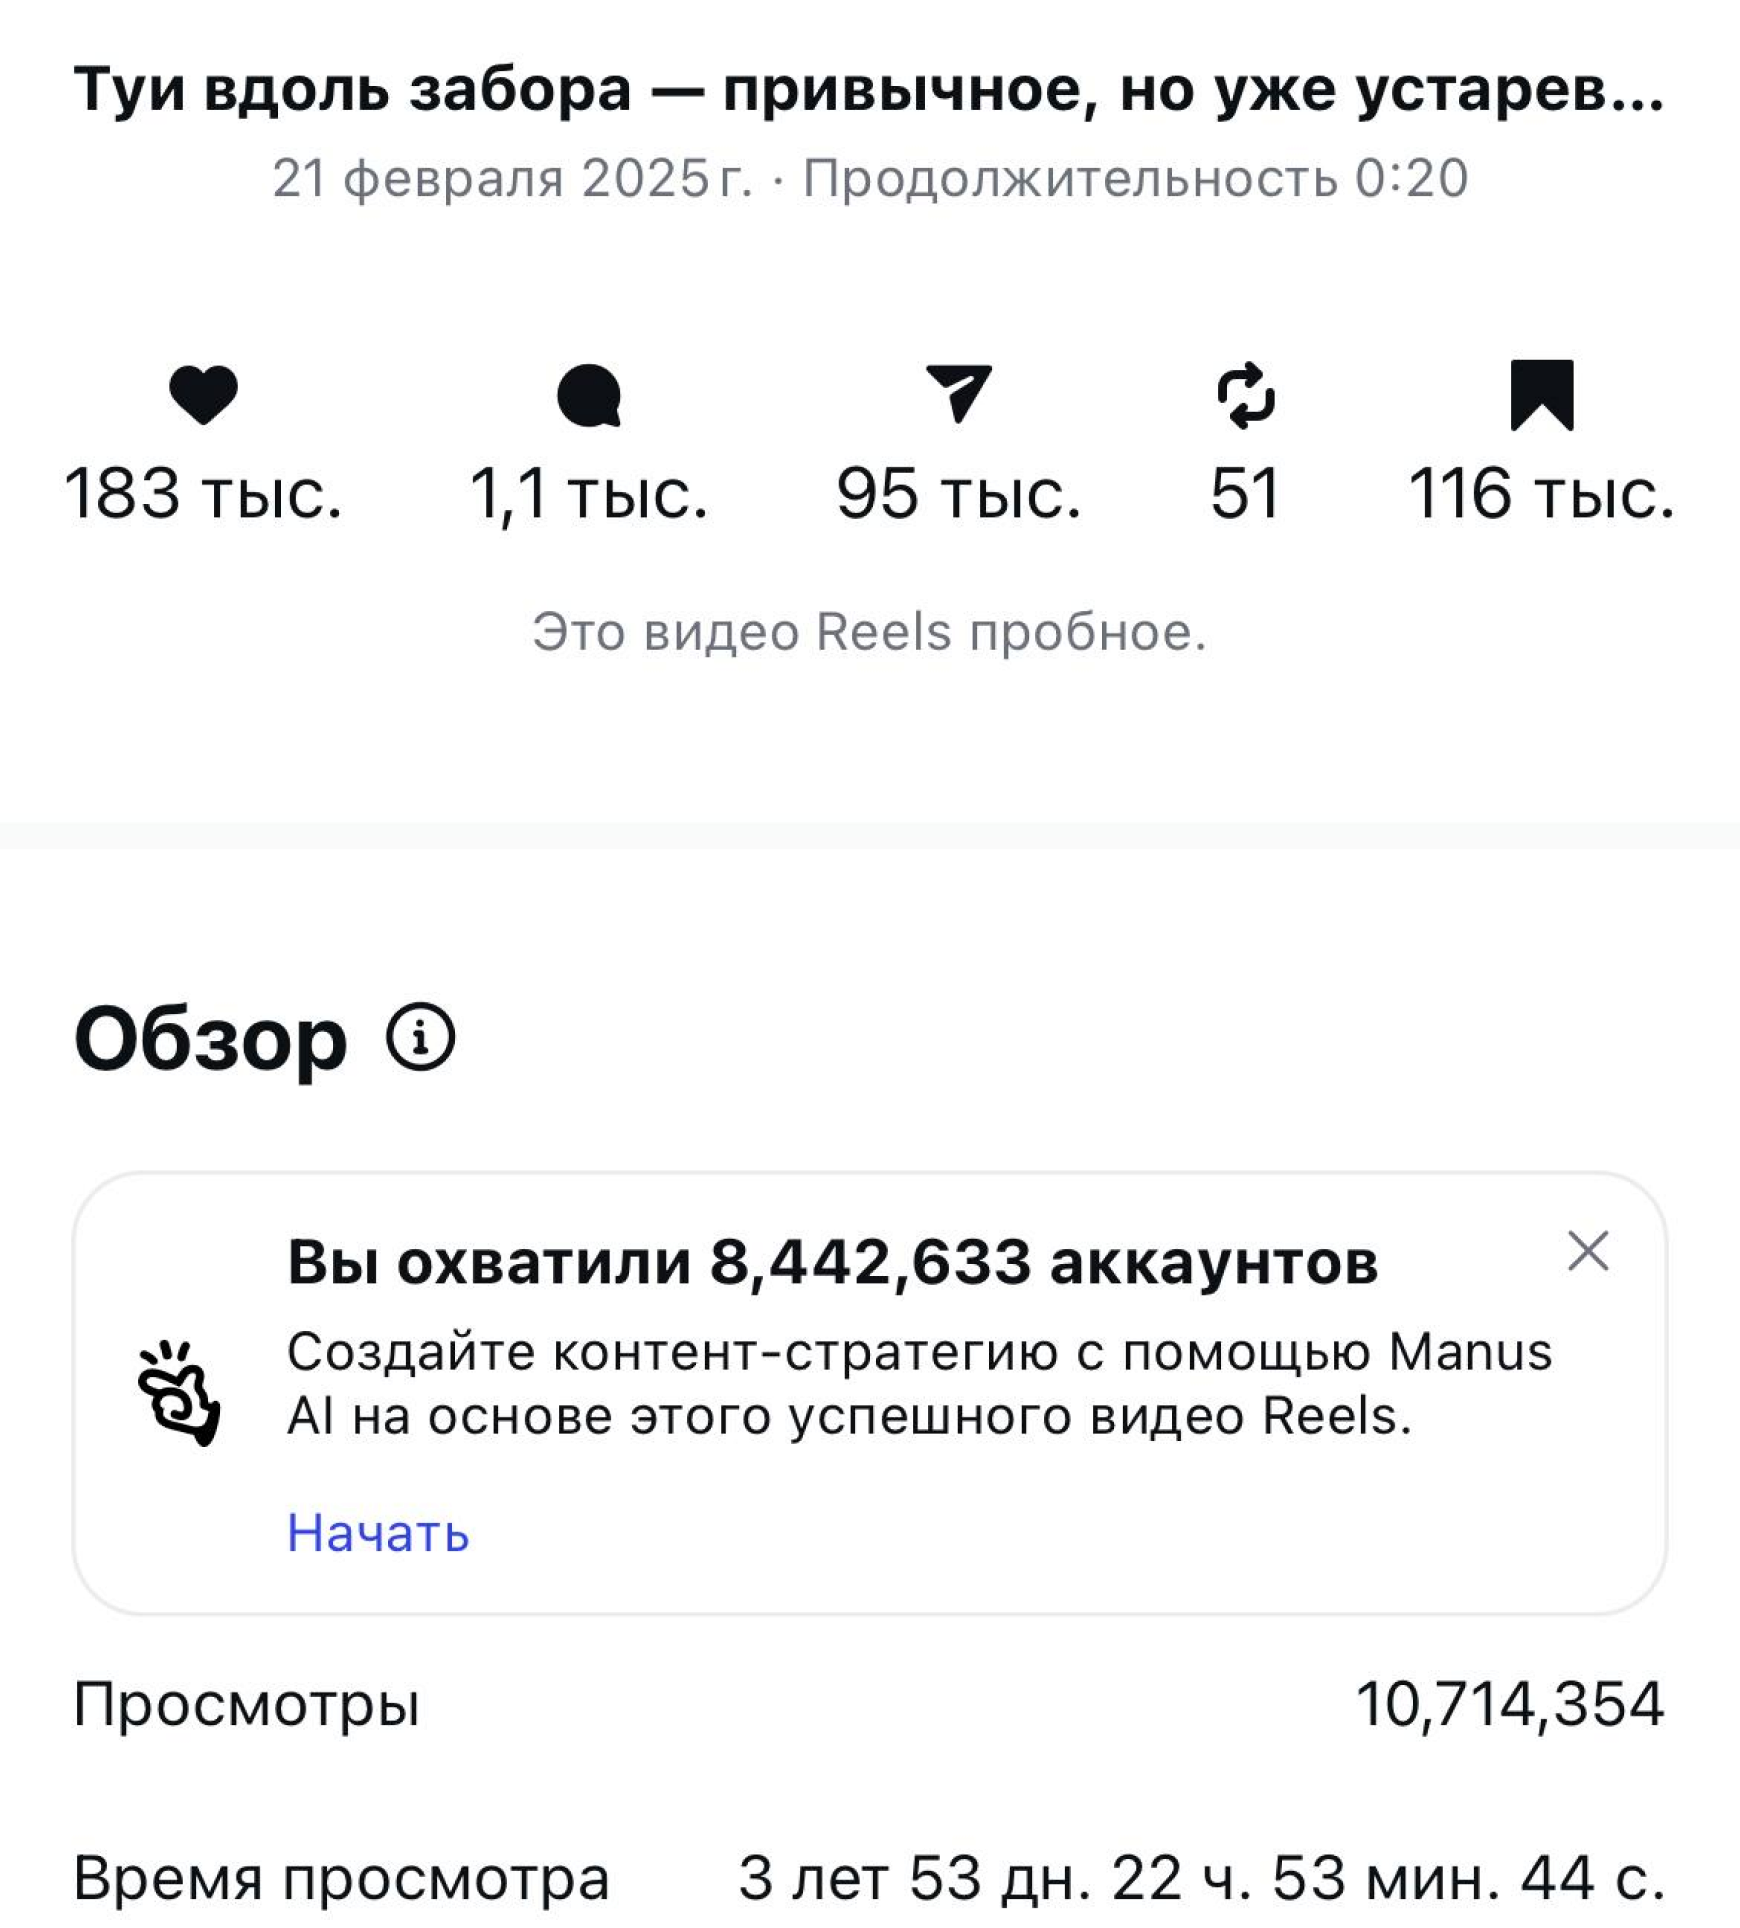Open the reel title starting with Туи
The width and height of the screenshot is (1740, 1928).
(x=868, y=90)
